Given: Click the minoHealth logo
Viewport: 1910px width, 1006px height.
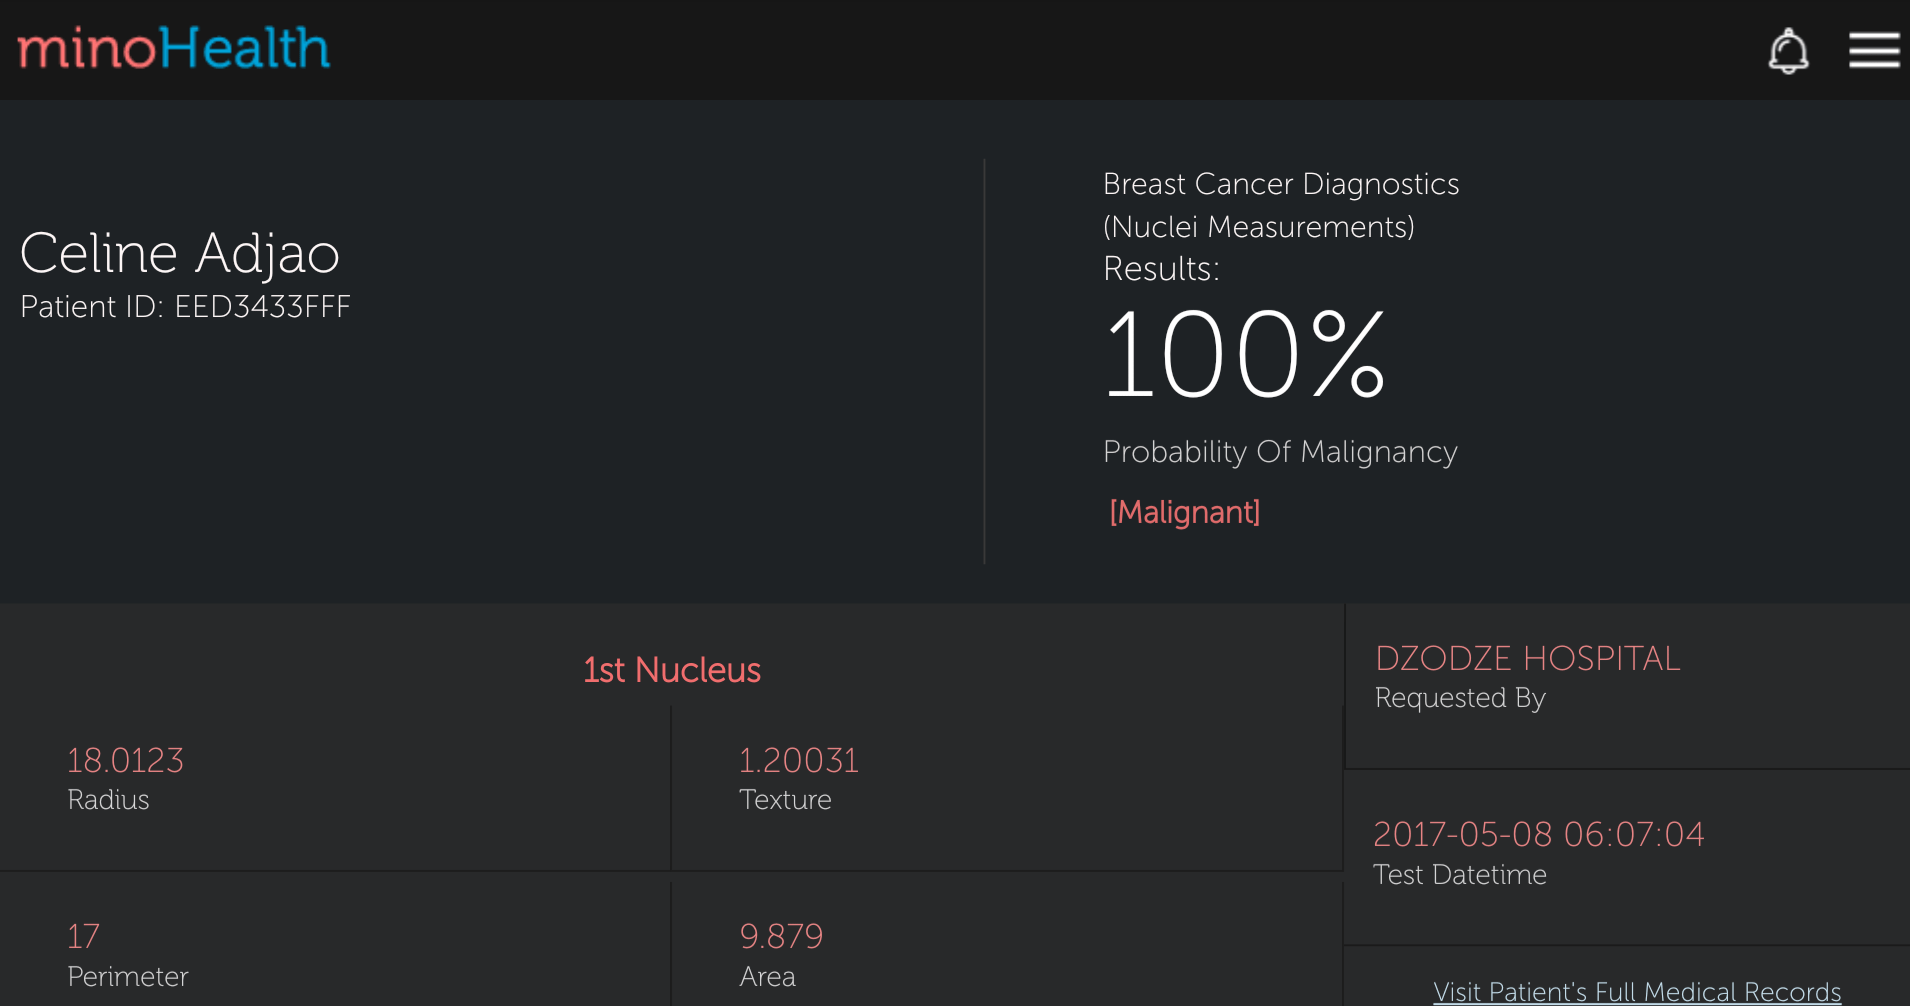Looking at the screenshot, I should 174,48.
